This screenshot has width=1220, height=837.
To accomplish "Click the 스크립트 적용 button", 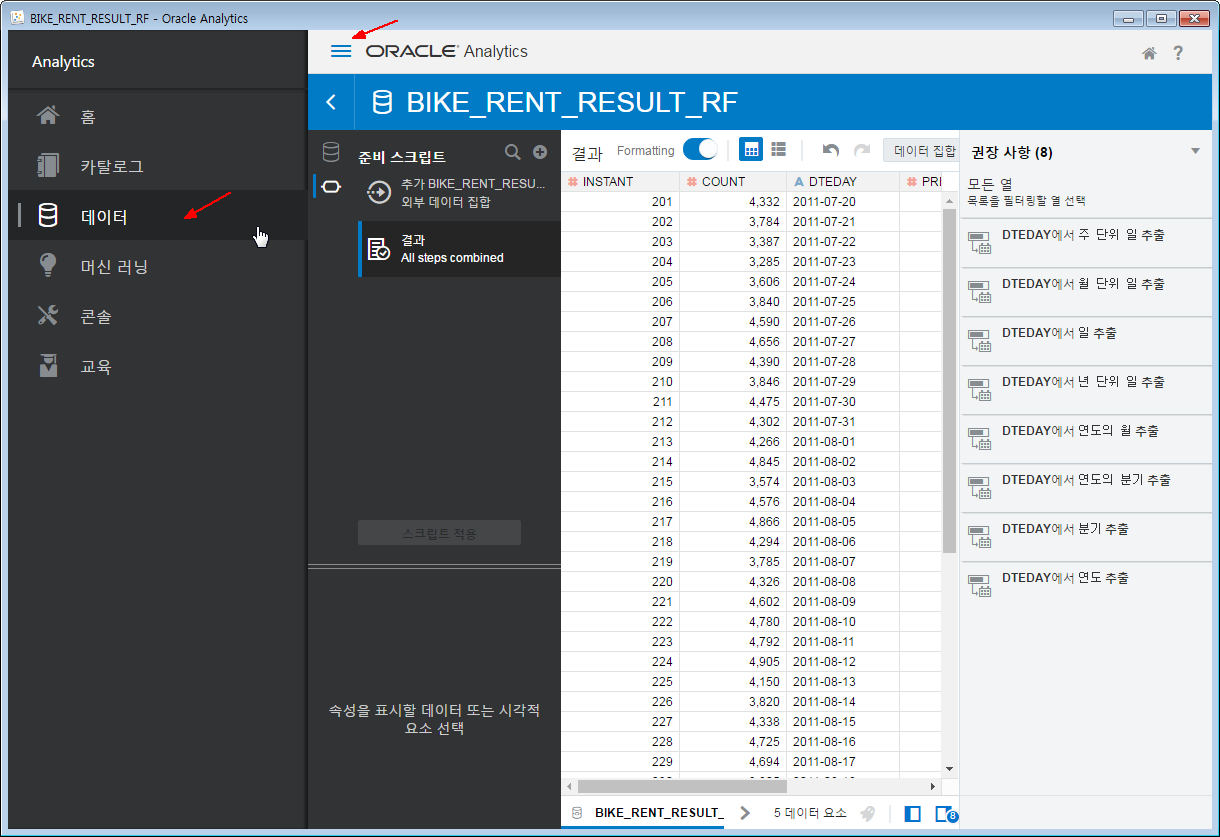I will (439, 533).
